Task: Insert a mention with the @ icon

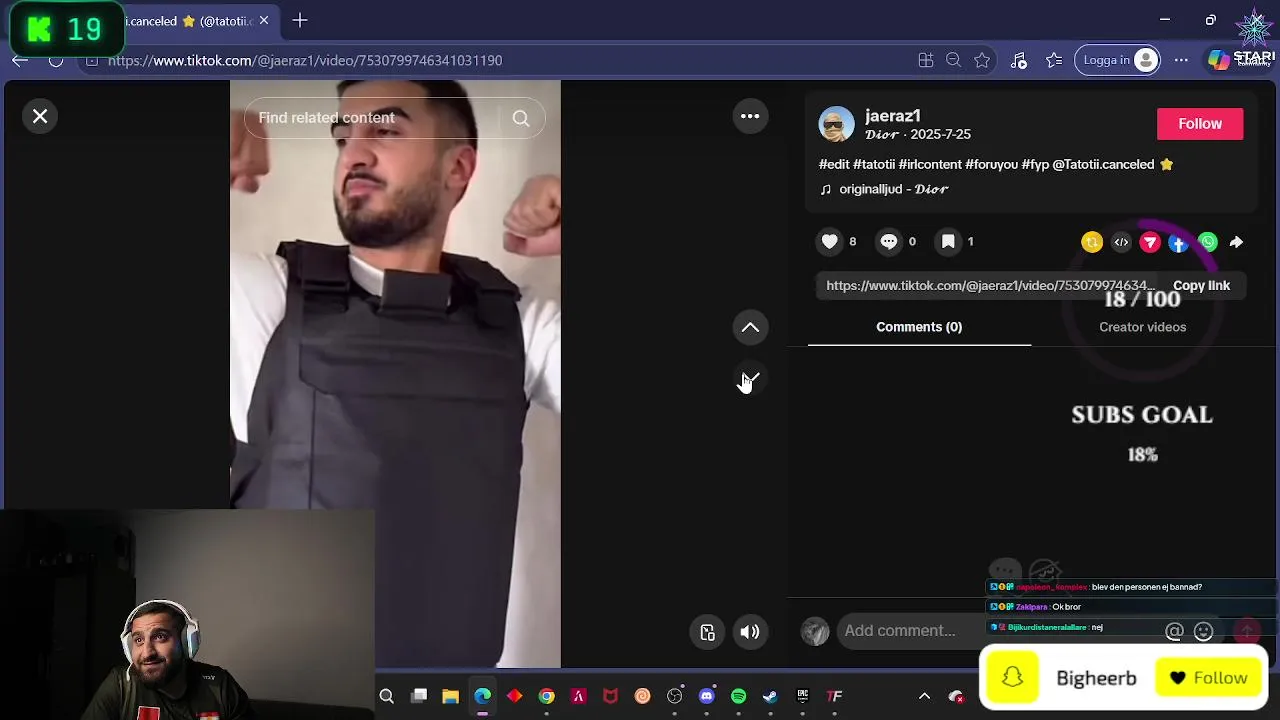Action: tap(1175, 631)
